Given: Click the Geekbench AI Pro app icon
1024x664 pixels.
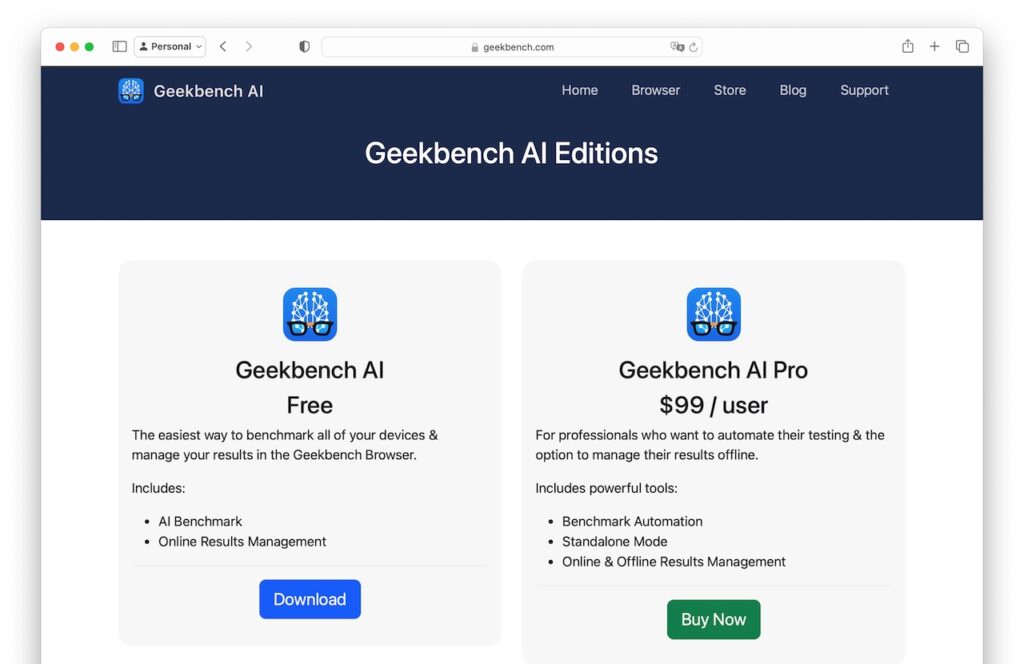Looking at the screenshot, I should (x=713, y=314).
